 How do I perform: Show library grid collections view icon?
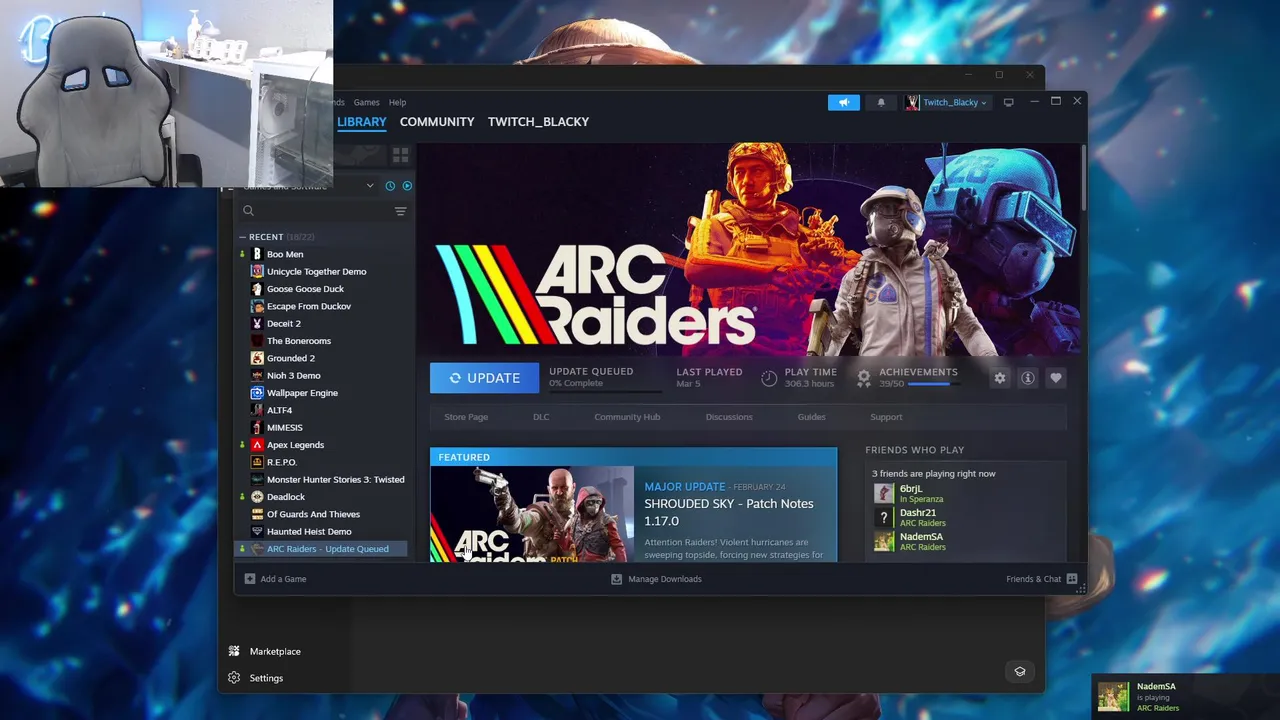[x=400, y=155]
